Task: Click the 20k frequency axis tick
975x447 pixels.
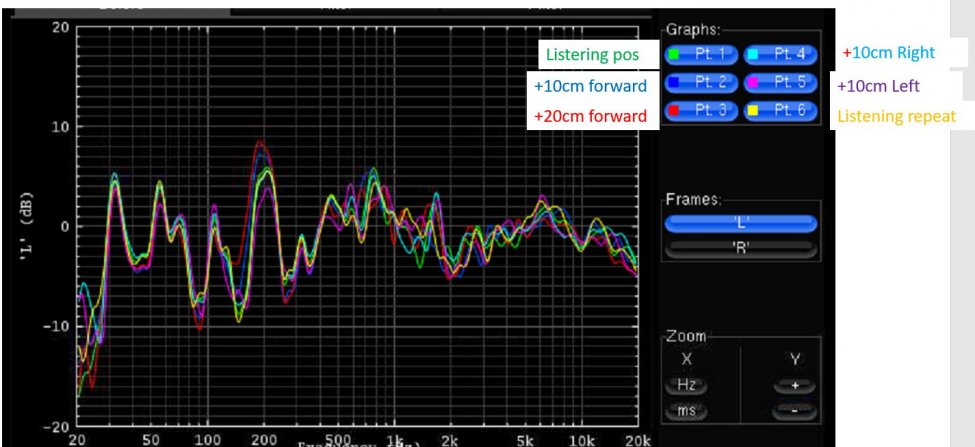Action: click(637, 440)
